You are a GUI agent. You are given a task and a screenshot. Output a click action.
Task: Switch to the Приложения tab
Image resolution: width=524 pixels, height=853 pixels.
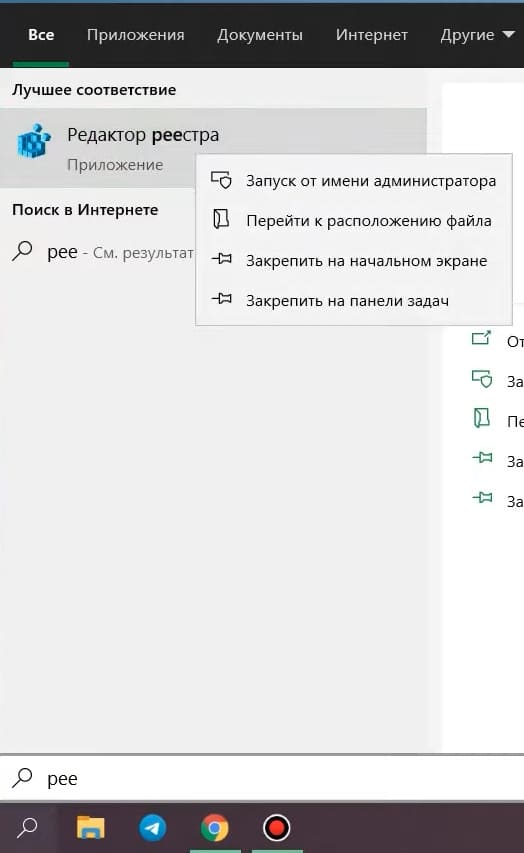[x=135, y=35]
